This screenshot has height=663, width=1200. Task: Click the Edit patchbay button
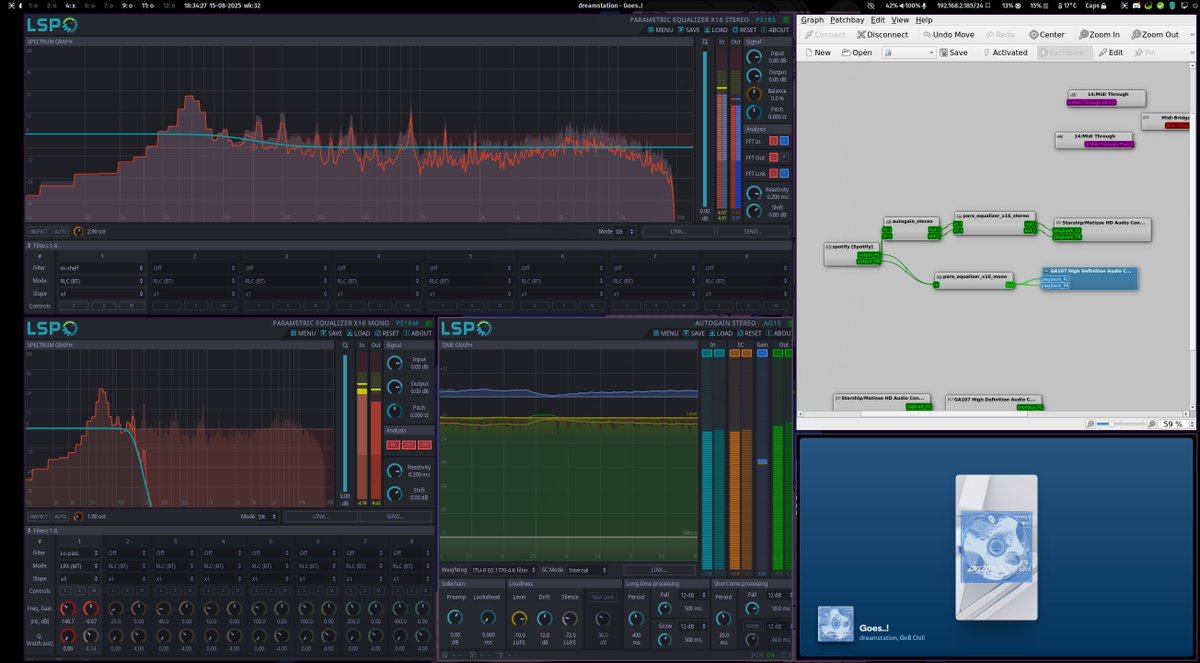(1111, 52)
